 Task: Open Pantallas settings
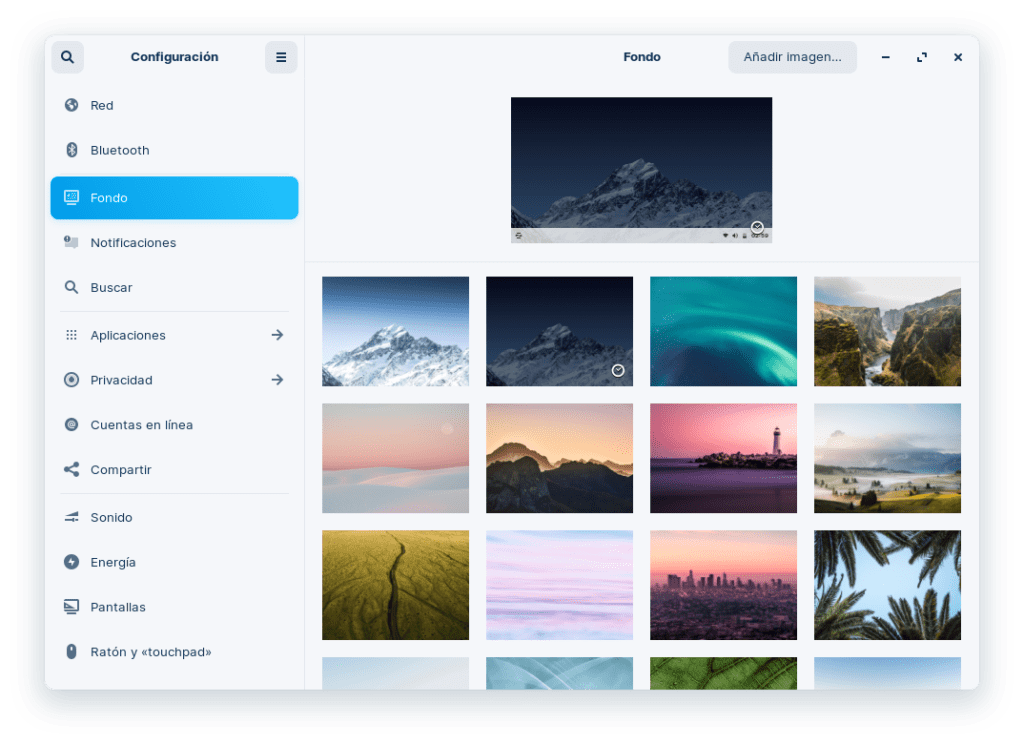(x=174, y=607)
